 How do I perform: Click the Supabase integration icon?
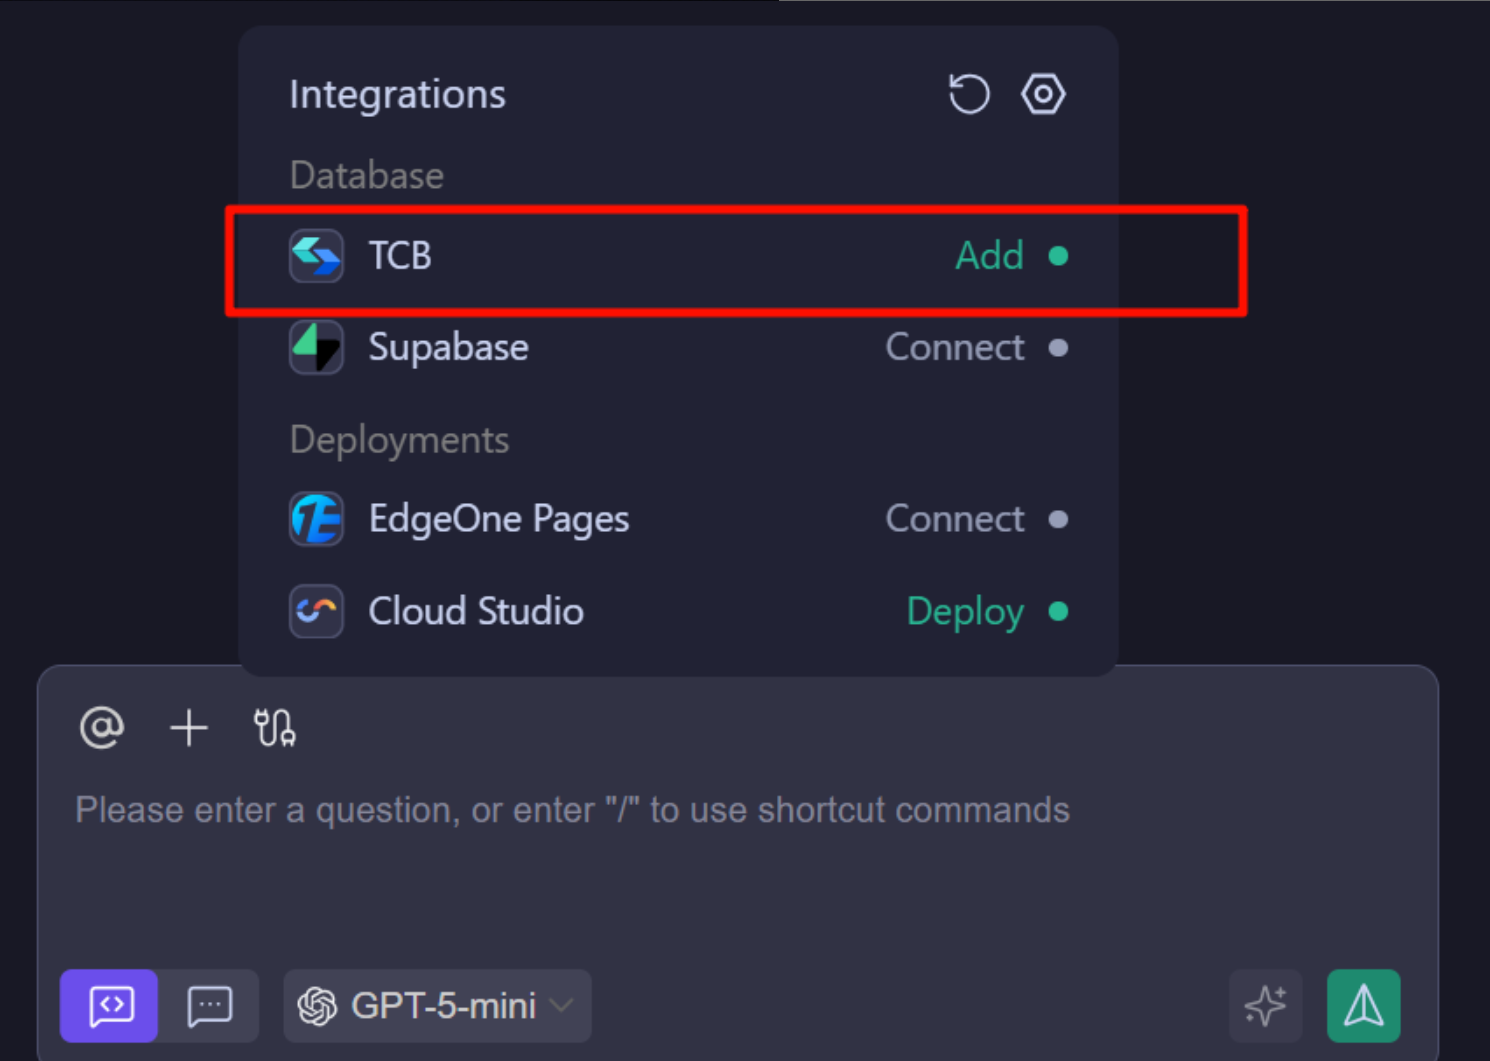pos(316,347)
